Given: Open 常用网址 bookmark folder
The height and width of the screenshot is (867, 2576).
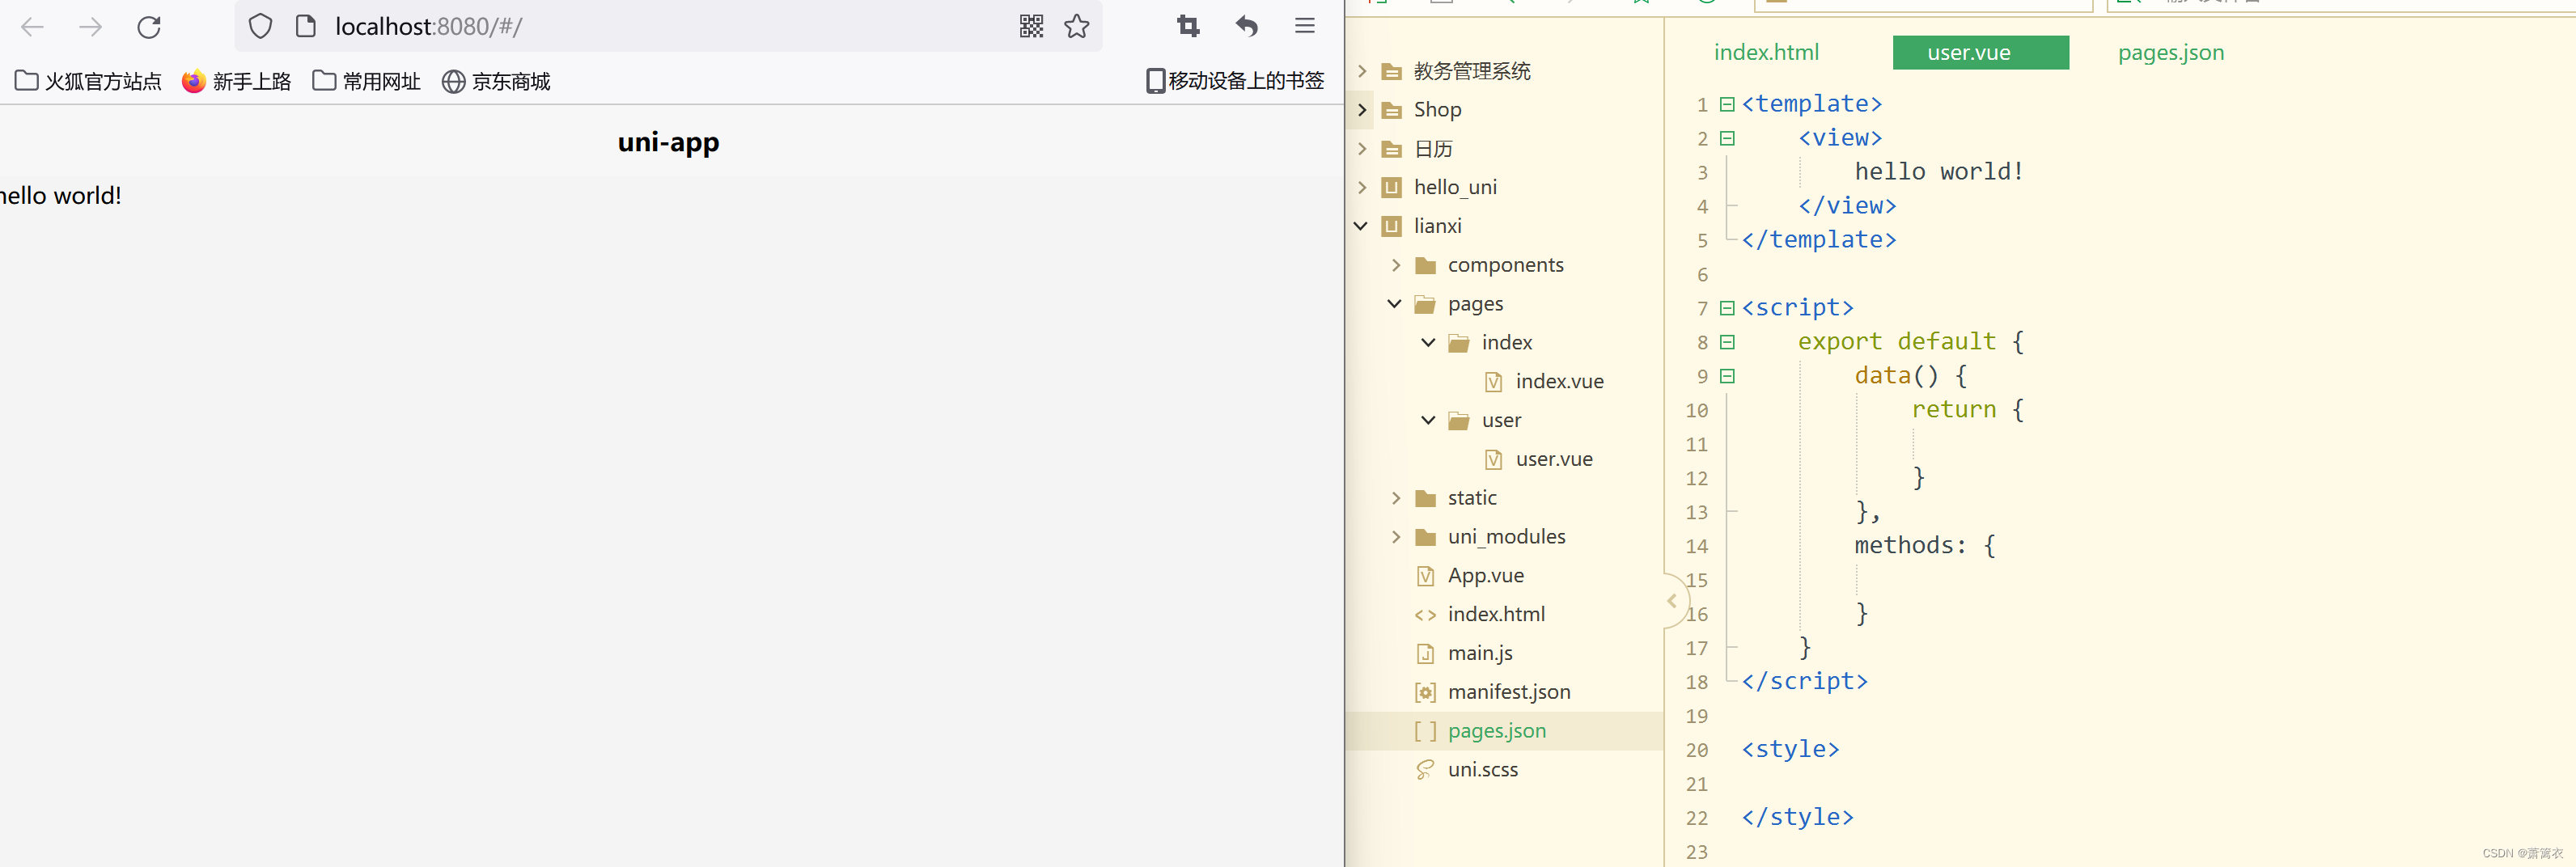Looking at the screenshot, I should [x=367, y=81].
